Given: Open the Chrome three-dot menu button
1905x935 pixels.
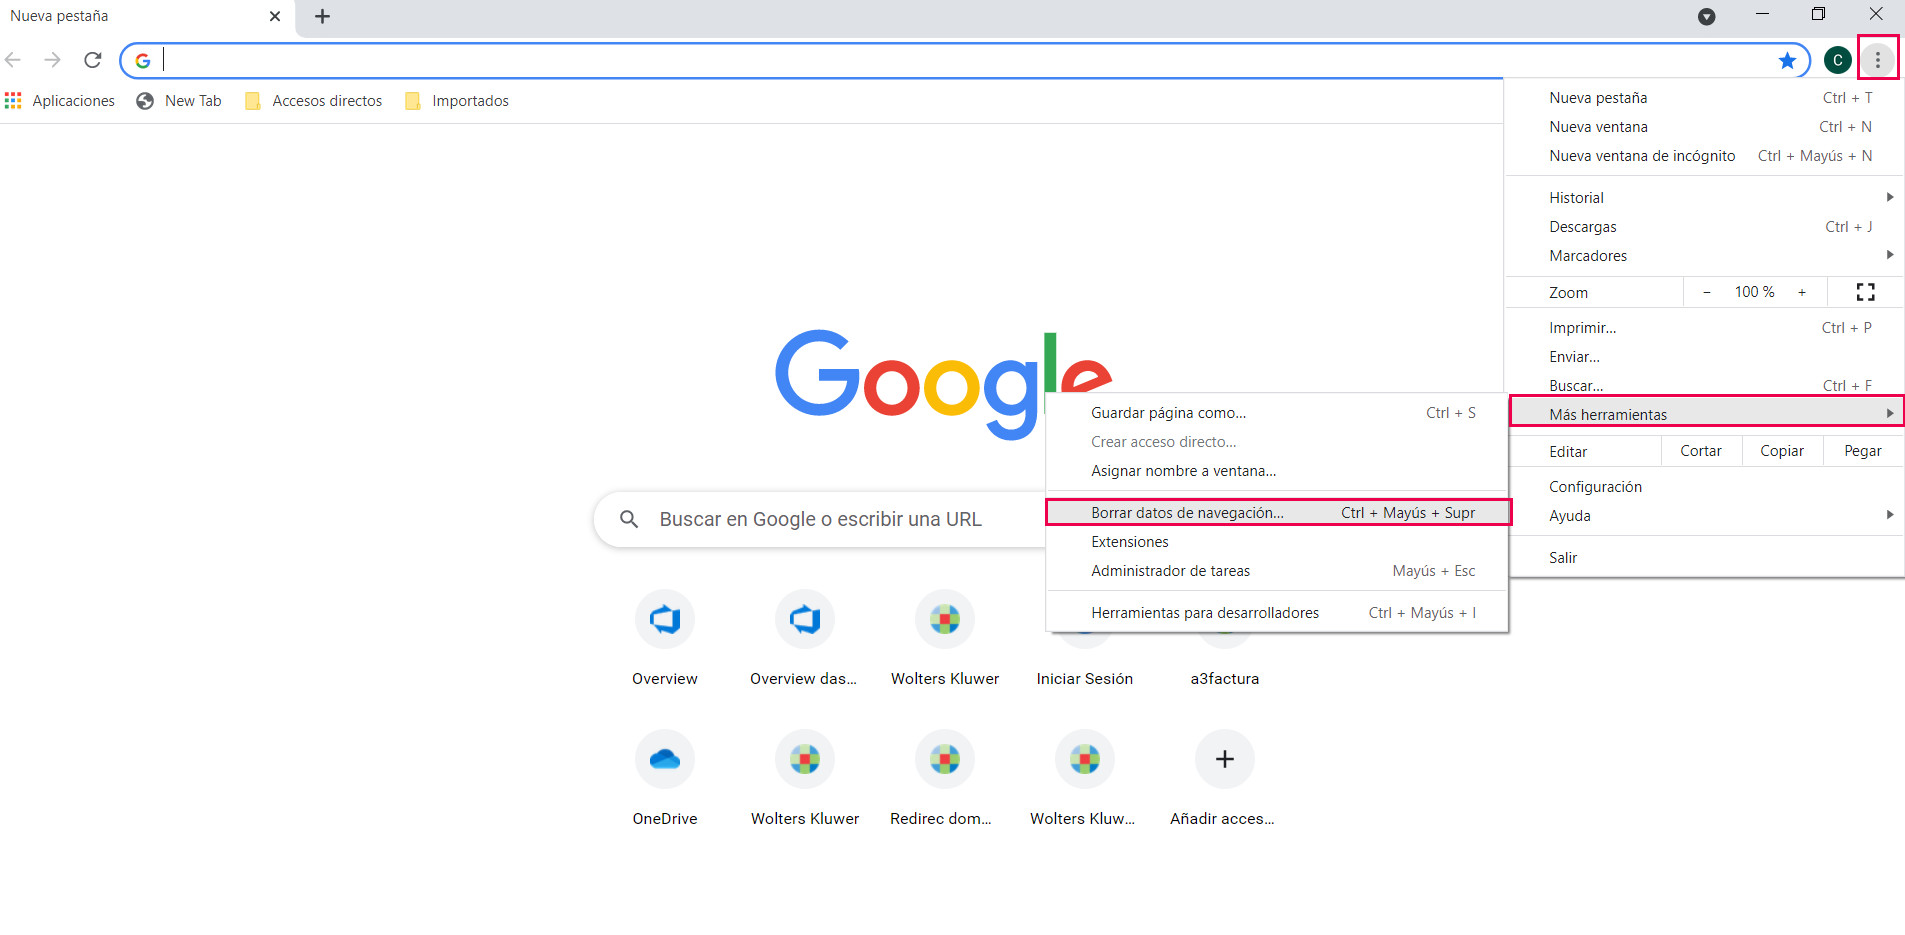Looking at the screenshot, I should pyautogui.click(x=1878, y=60).
